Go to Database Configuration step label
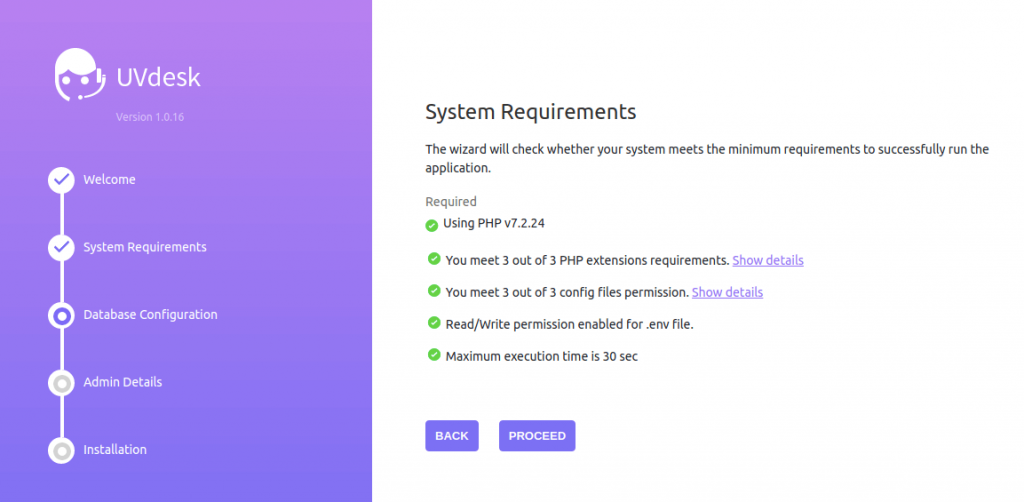The height and width of the screenshot is (502, 1024). click(x=150, y=315)
